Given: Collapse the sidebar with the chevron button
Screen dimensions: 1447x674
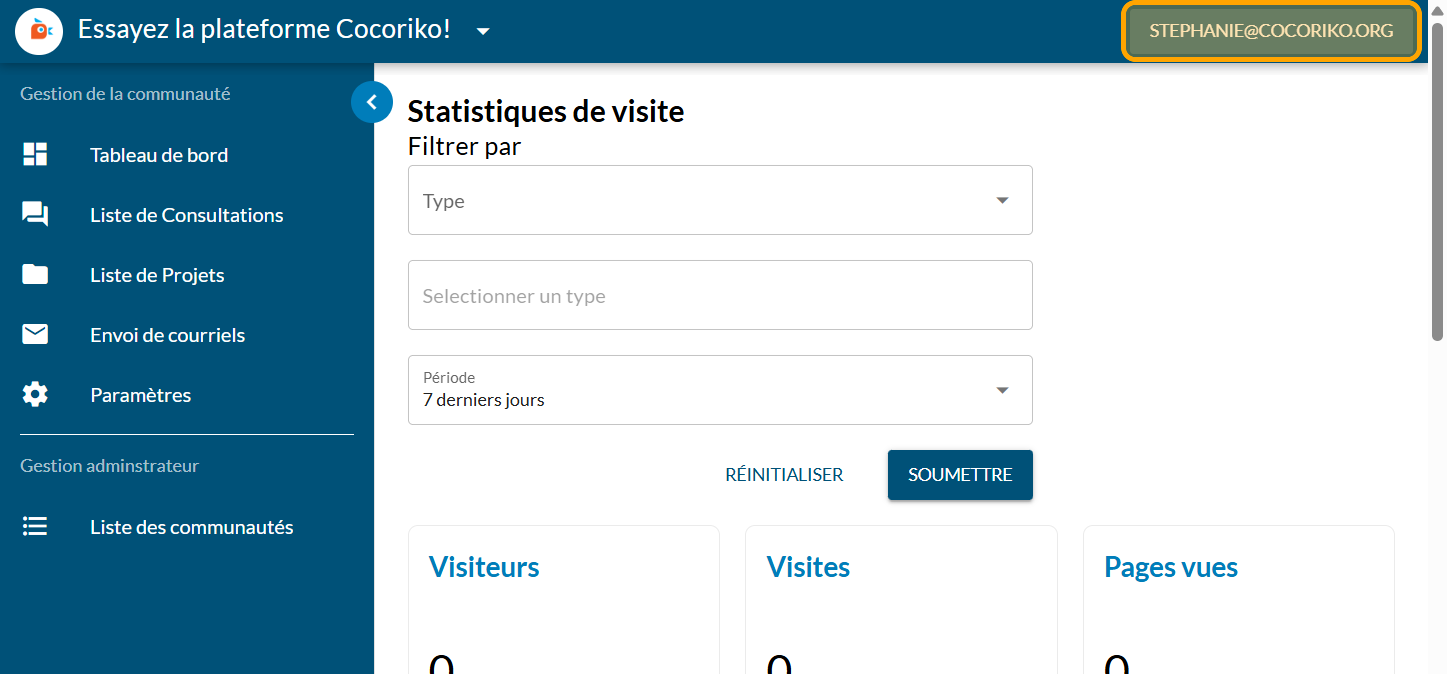Looking at the screenshot, I should 372,102.
